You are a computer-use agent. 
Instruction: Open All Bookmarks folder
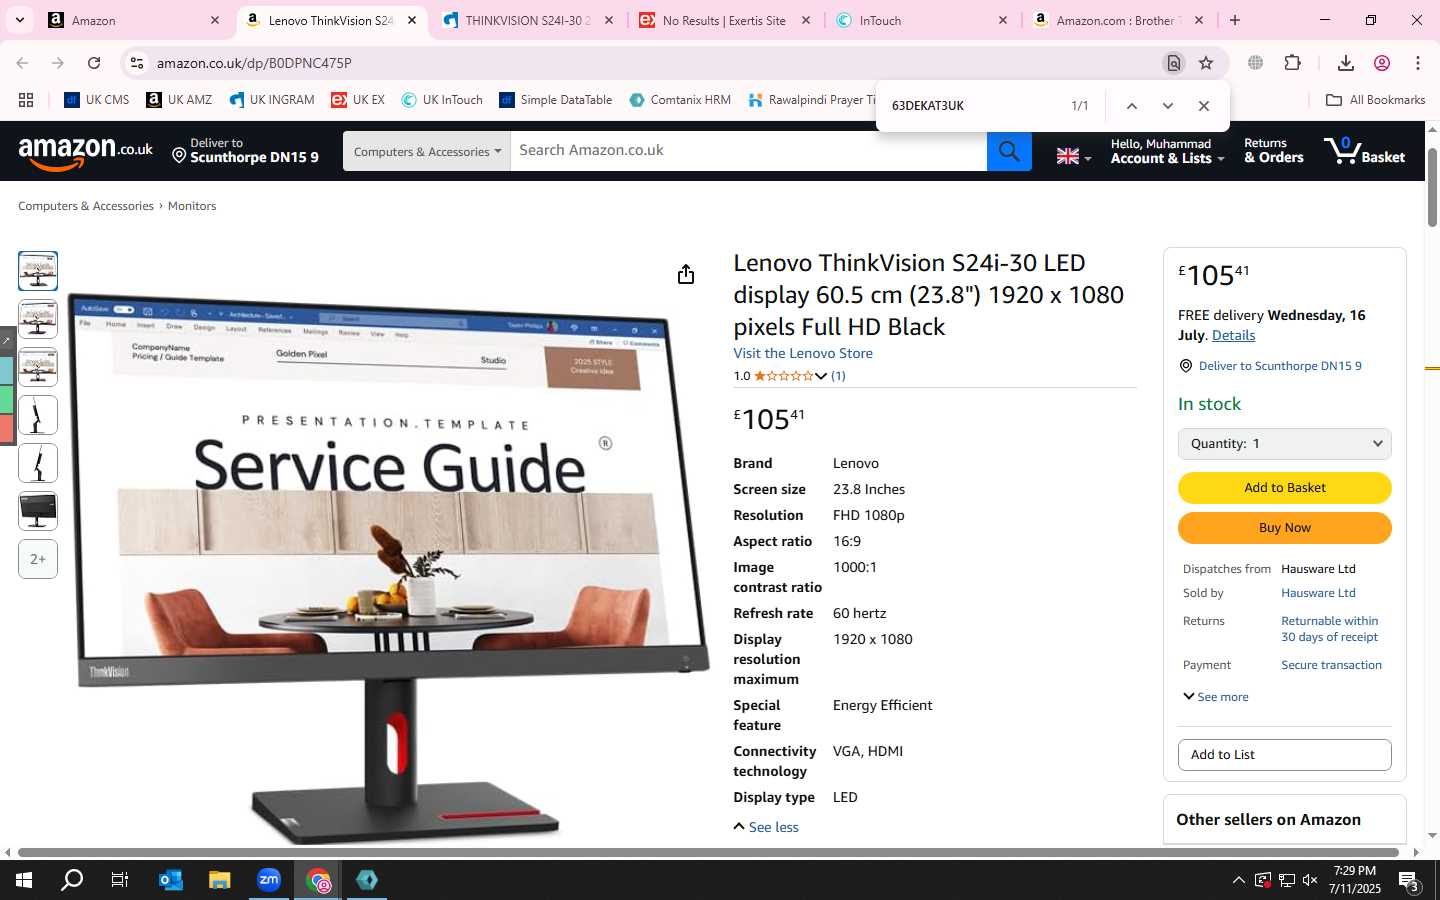click(1375, 100)
